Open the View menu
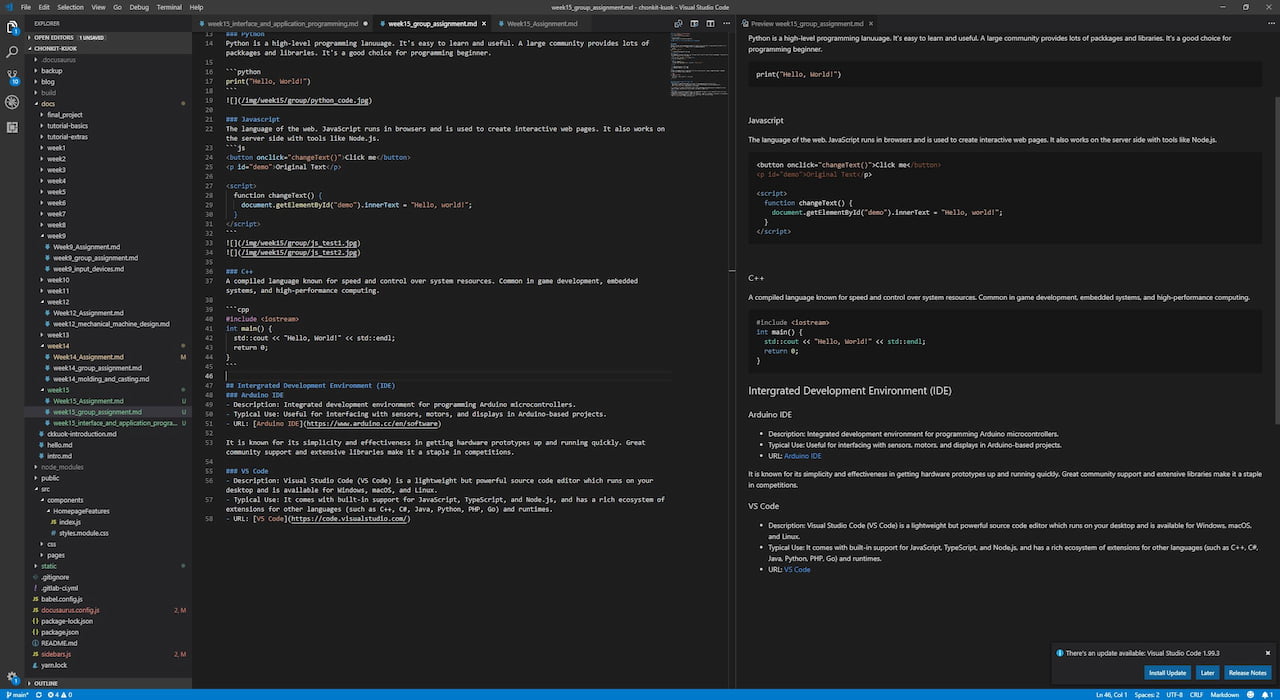This screenshot has height=700, width=1280. pos(98,6)
